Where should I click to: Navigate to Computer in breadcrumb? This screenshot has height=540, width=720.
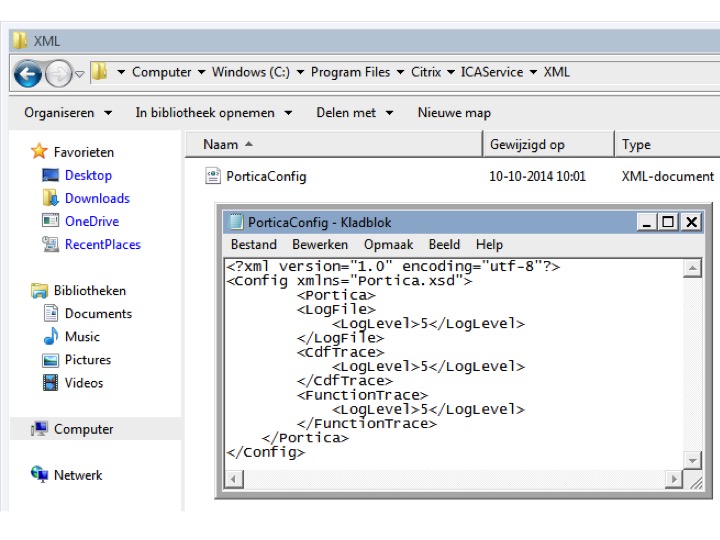[x=161, y=72]
